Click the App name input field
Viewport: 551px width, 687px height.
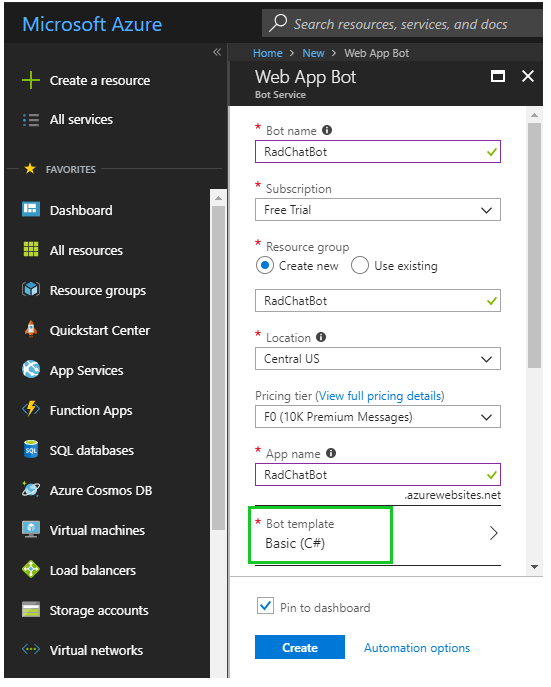(378, 475)
